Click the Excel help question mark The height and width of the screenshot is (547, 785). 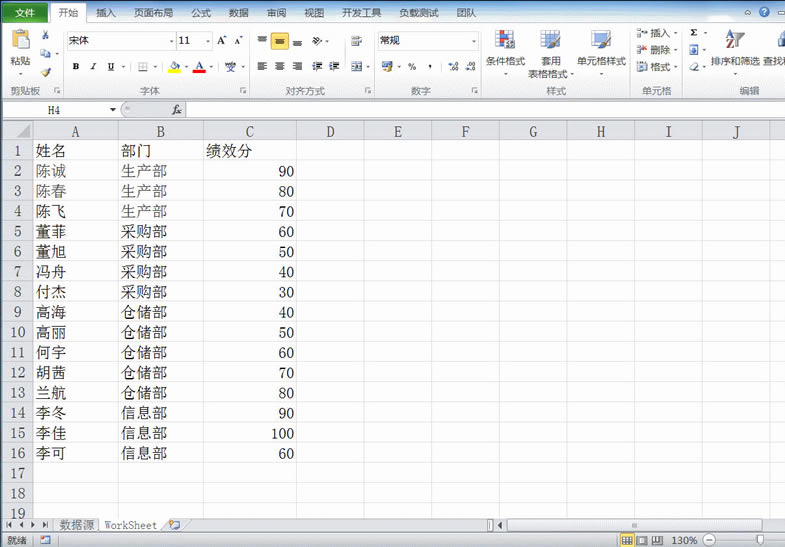click(764, 12)
